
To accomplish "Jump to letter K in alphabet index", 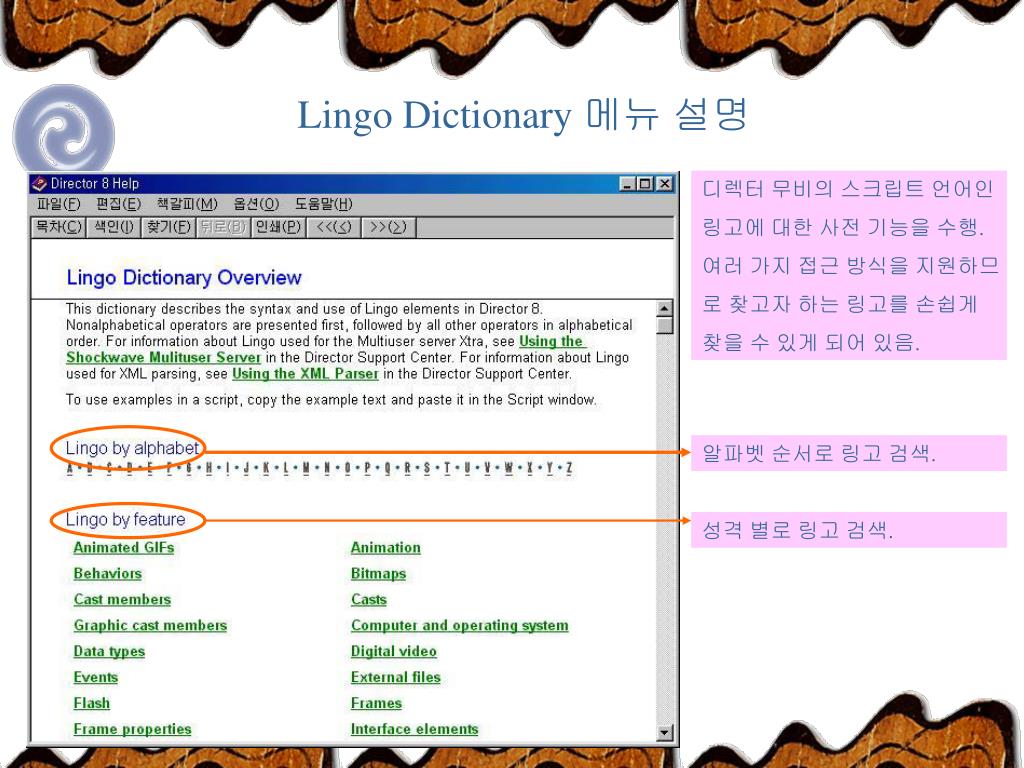I will coord(266,468).
